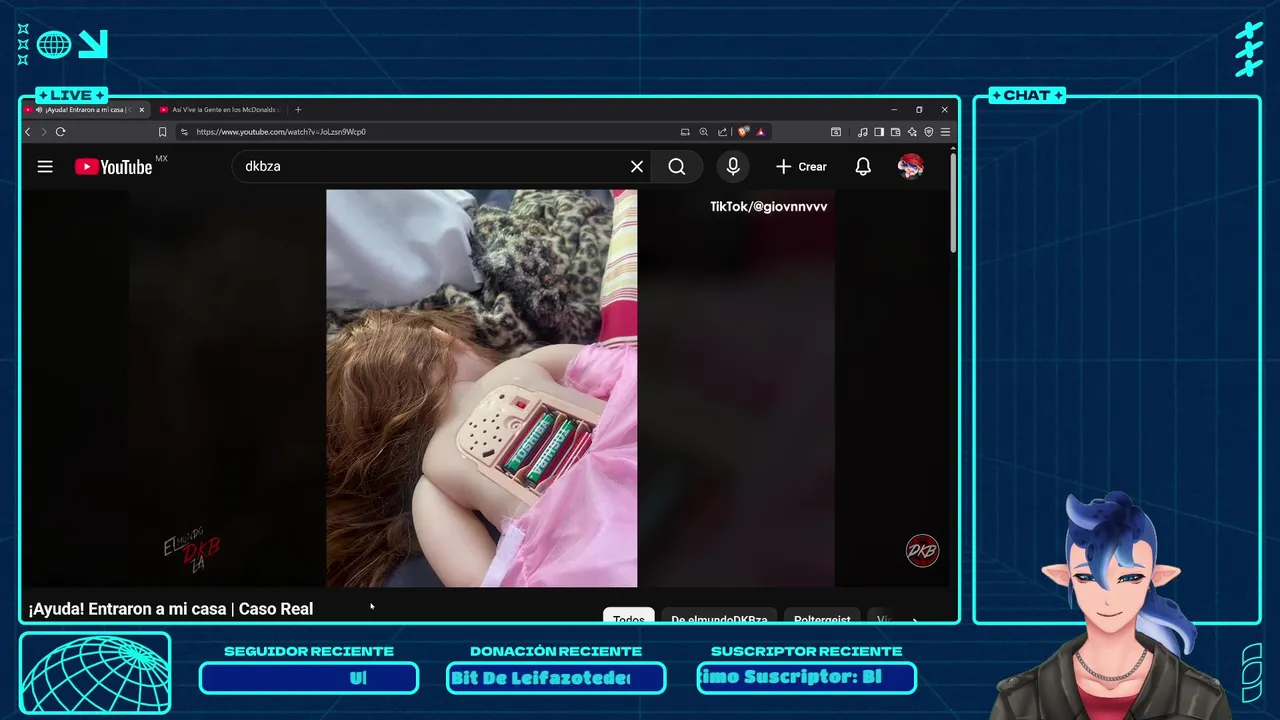Share this page from the address bar
This screenshot has height=720, width=1280.
tap(722, 132)
